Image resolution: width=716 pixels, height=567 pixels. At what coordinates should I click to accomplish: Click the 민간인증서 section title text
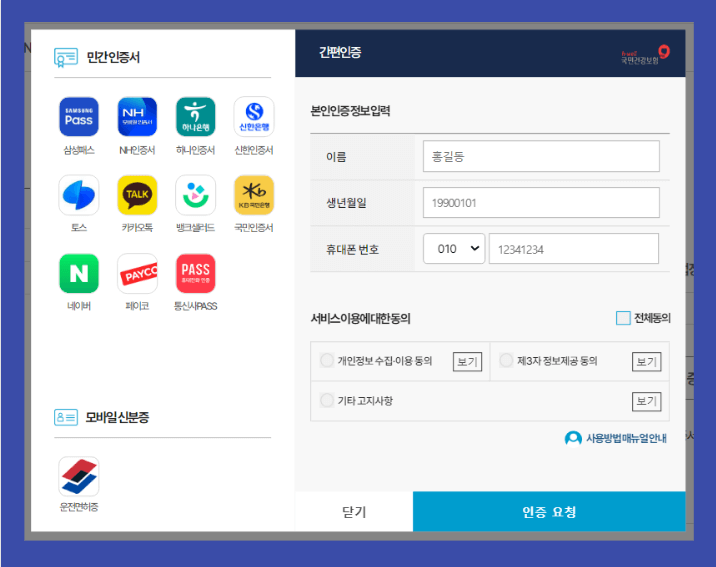[x=113, y=58]
